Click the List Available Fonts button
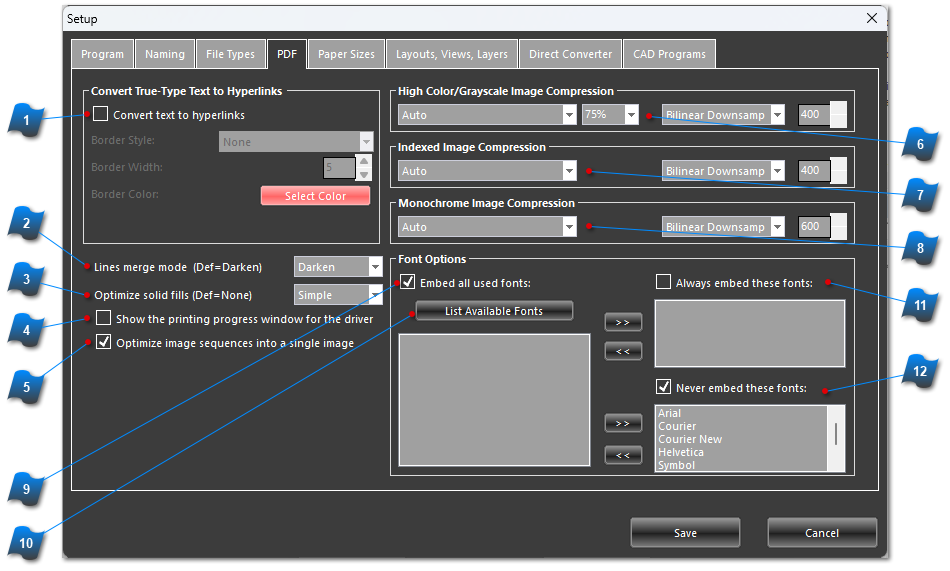The image size is (950, 571). [x=494, y=311]
